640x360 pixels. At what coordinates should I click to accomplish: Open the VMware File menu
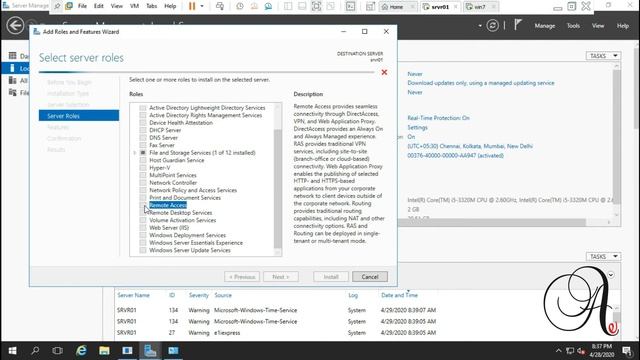tap(82, 6)
